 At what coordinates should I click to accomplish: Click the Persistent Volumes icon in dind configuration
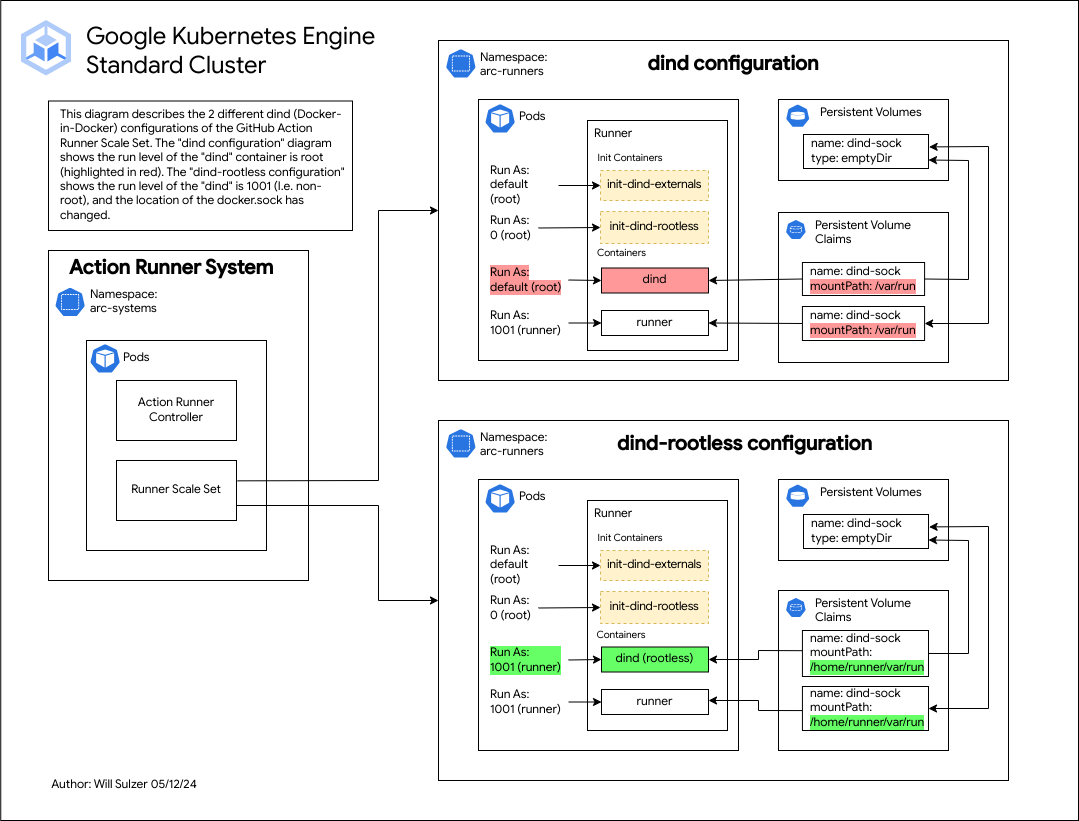(x=797, y=115)
